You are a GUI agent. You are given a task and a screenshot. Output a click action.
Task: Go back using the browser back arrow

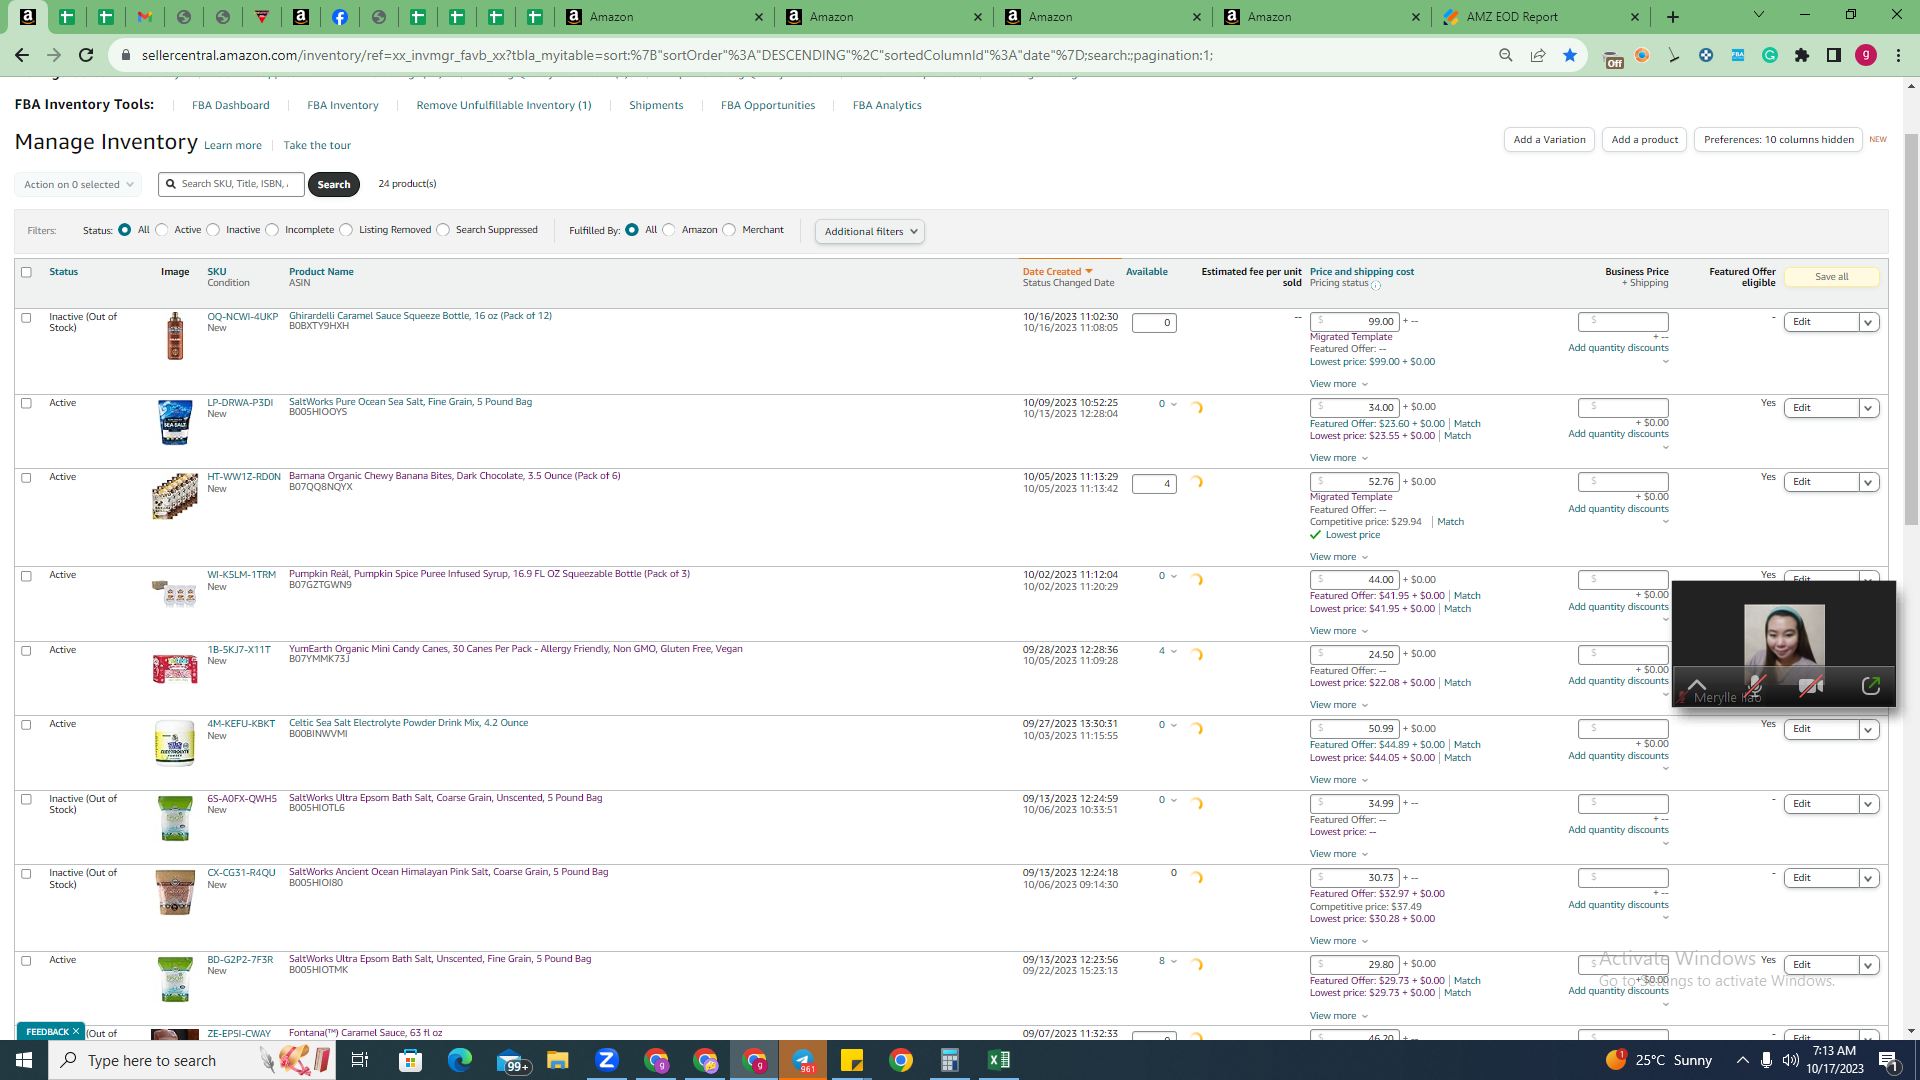[x=22, y=56]
